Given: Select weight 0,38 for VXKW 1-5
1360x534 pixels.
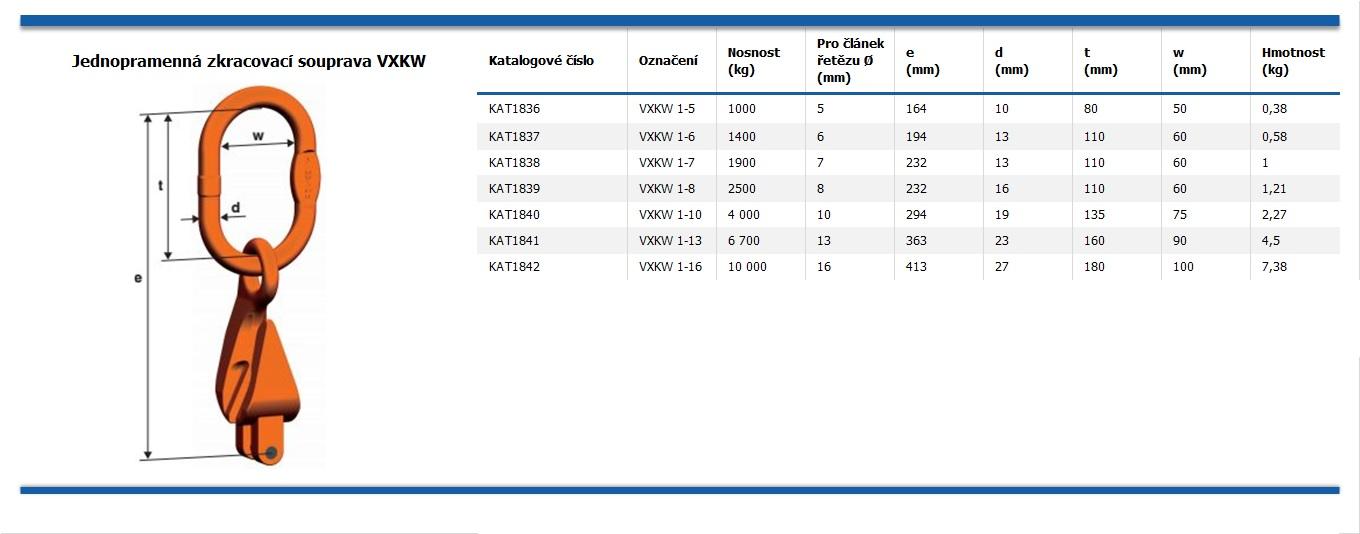Looking at the screenshot, I should pyautogui.click(x=1274, y=108).
